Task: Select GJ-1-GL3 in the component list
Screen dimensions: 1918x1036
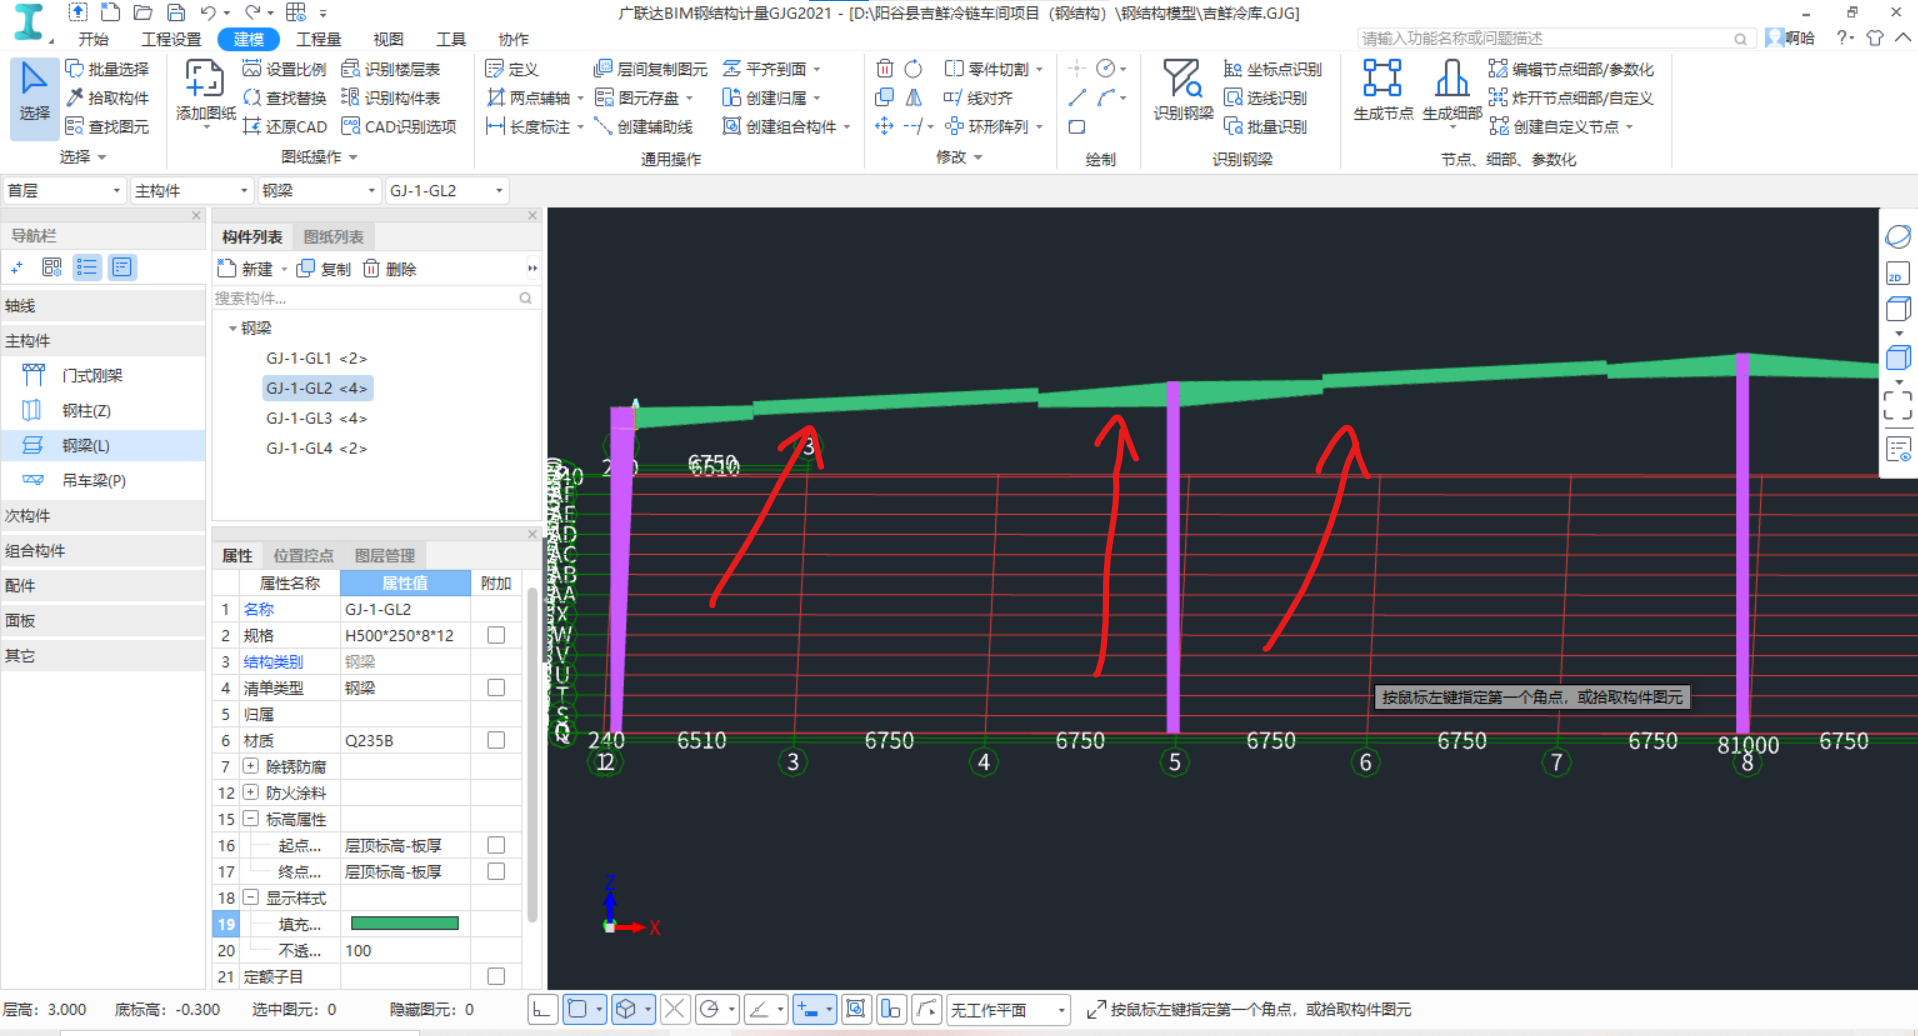Action: click(x=317, y=418)
